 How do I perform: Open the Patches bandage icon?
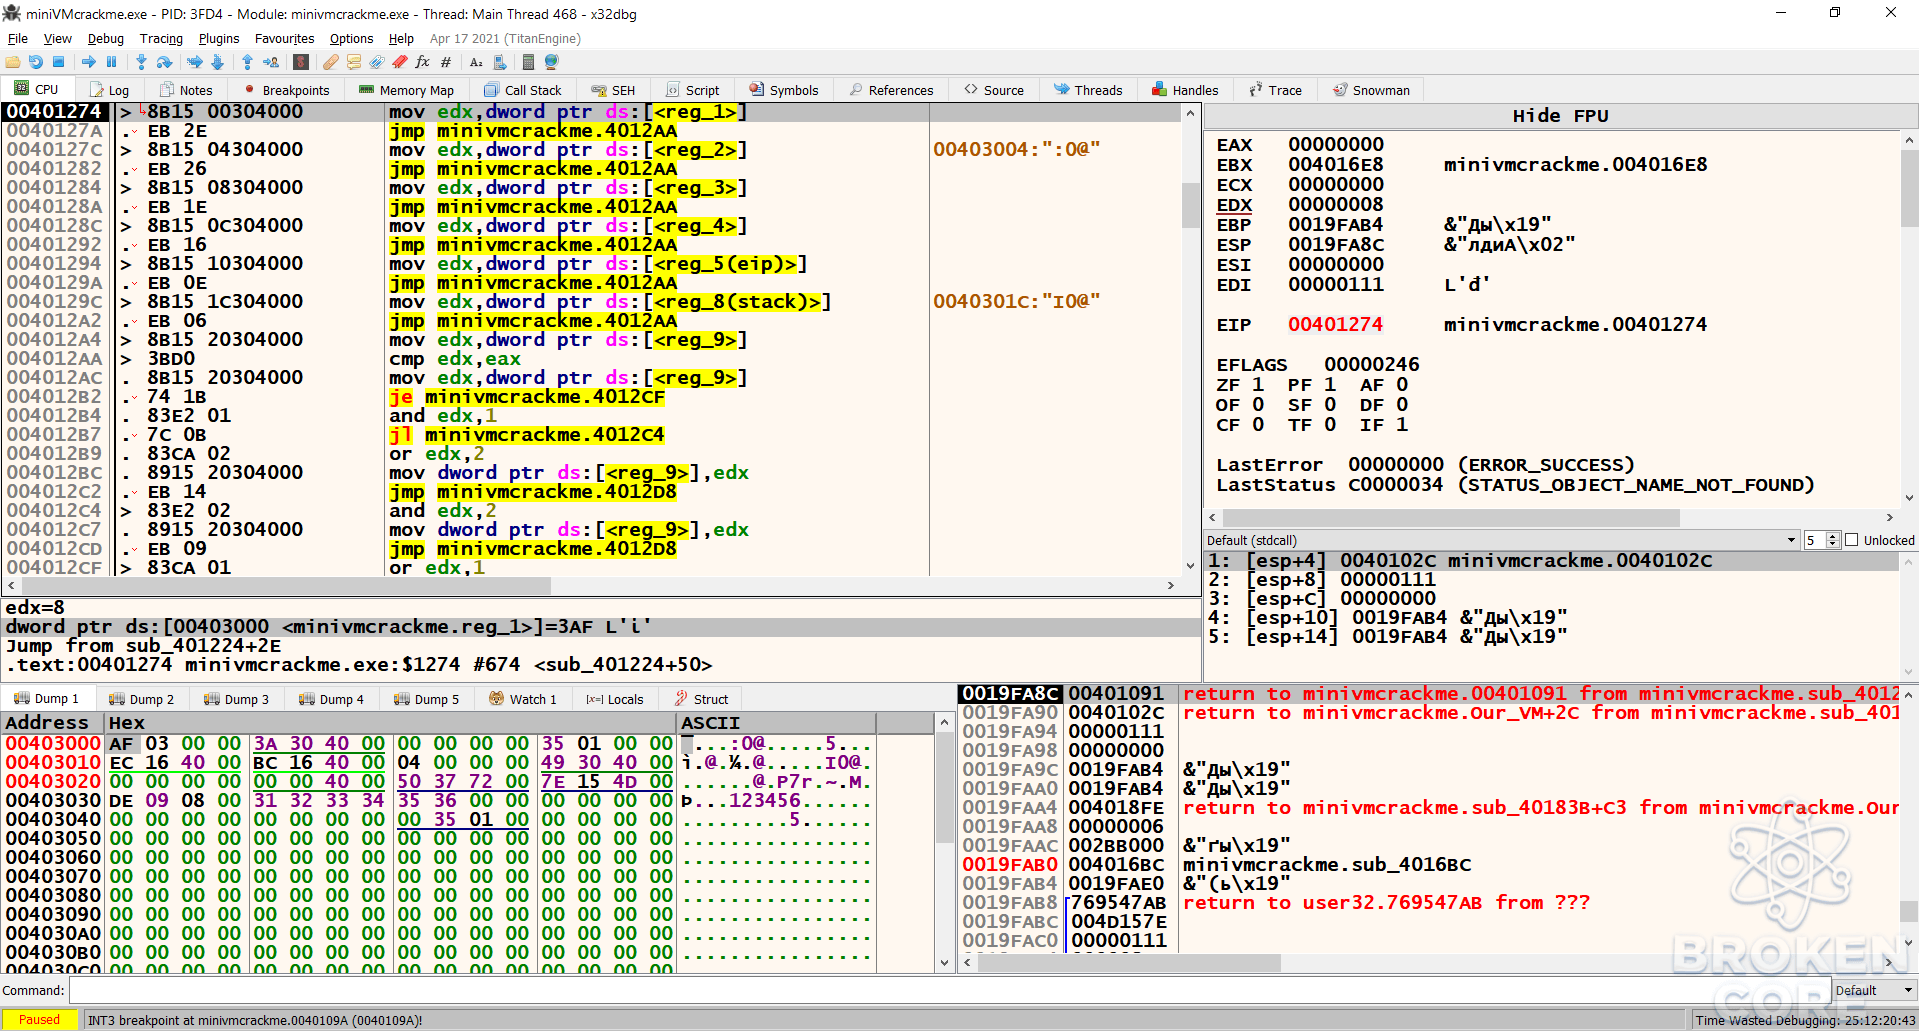click(330, 62)
